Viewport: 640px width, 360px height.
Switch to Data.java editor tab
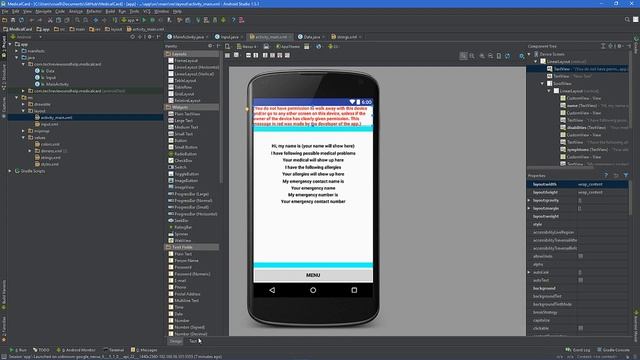[311, 37]
